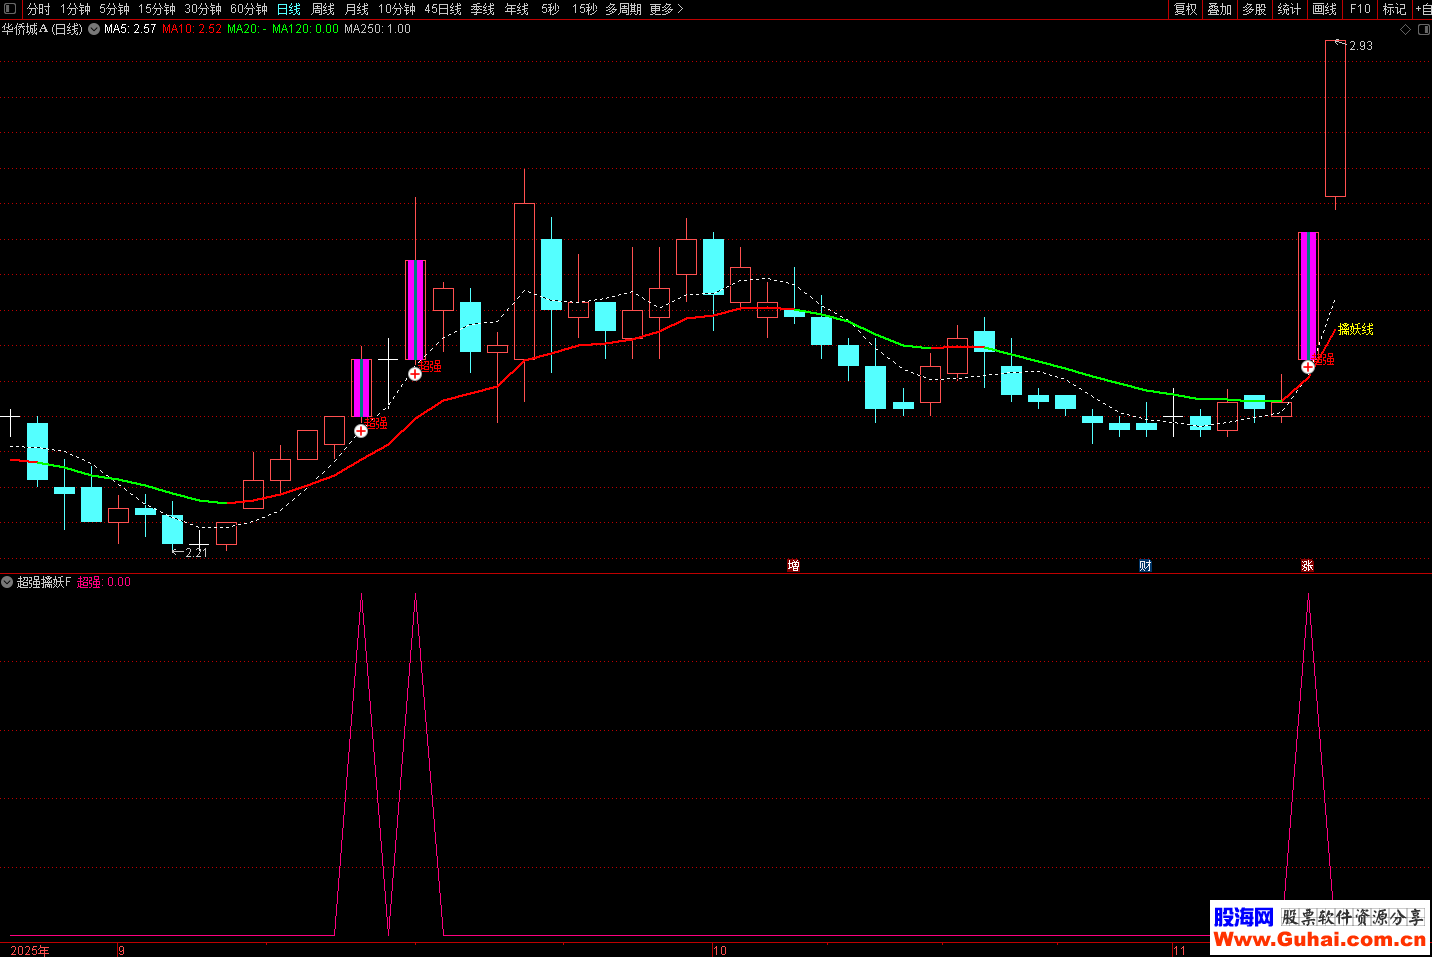Open the 画线 drawing tools
1432x957 pixels.
pos(1325,9)
